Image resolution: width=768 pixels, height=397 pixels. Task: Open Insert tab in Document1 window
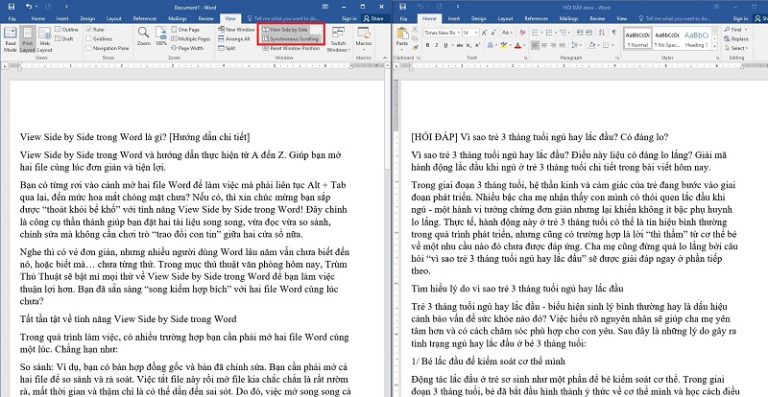click(62, 19)
